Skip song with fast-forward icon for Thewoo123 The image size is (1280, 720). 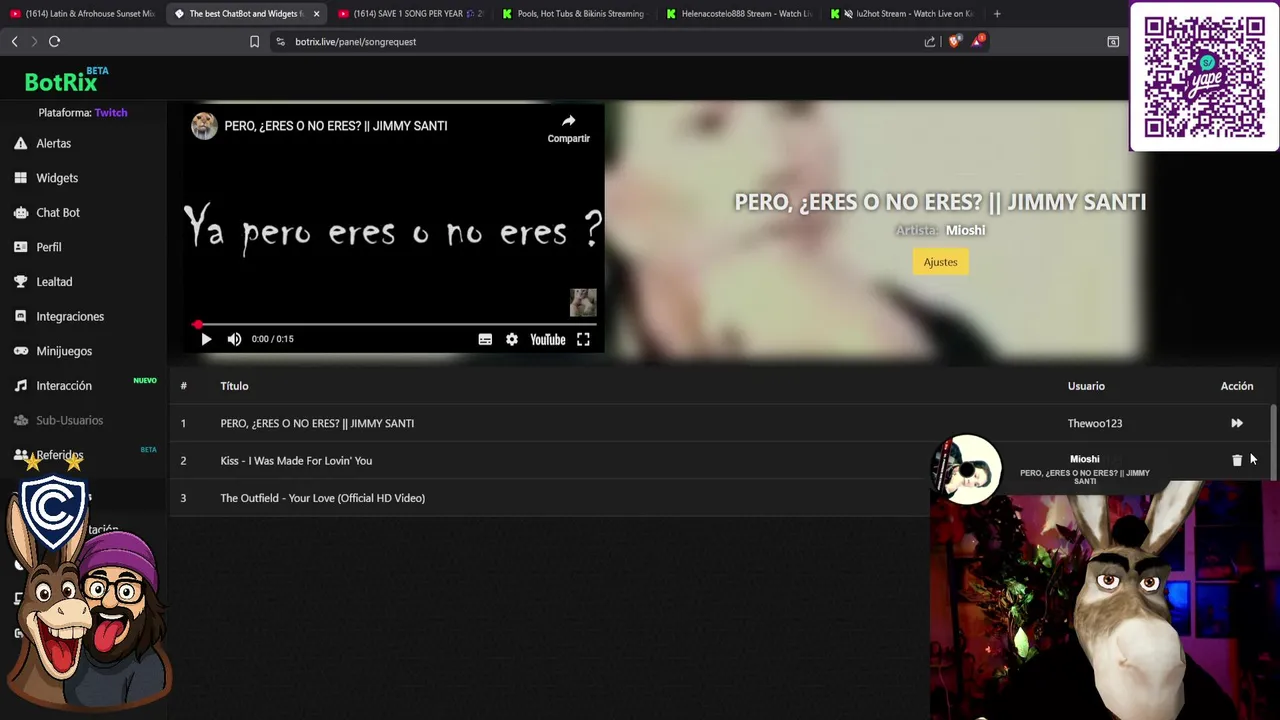coord(1237,423)
